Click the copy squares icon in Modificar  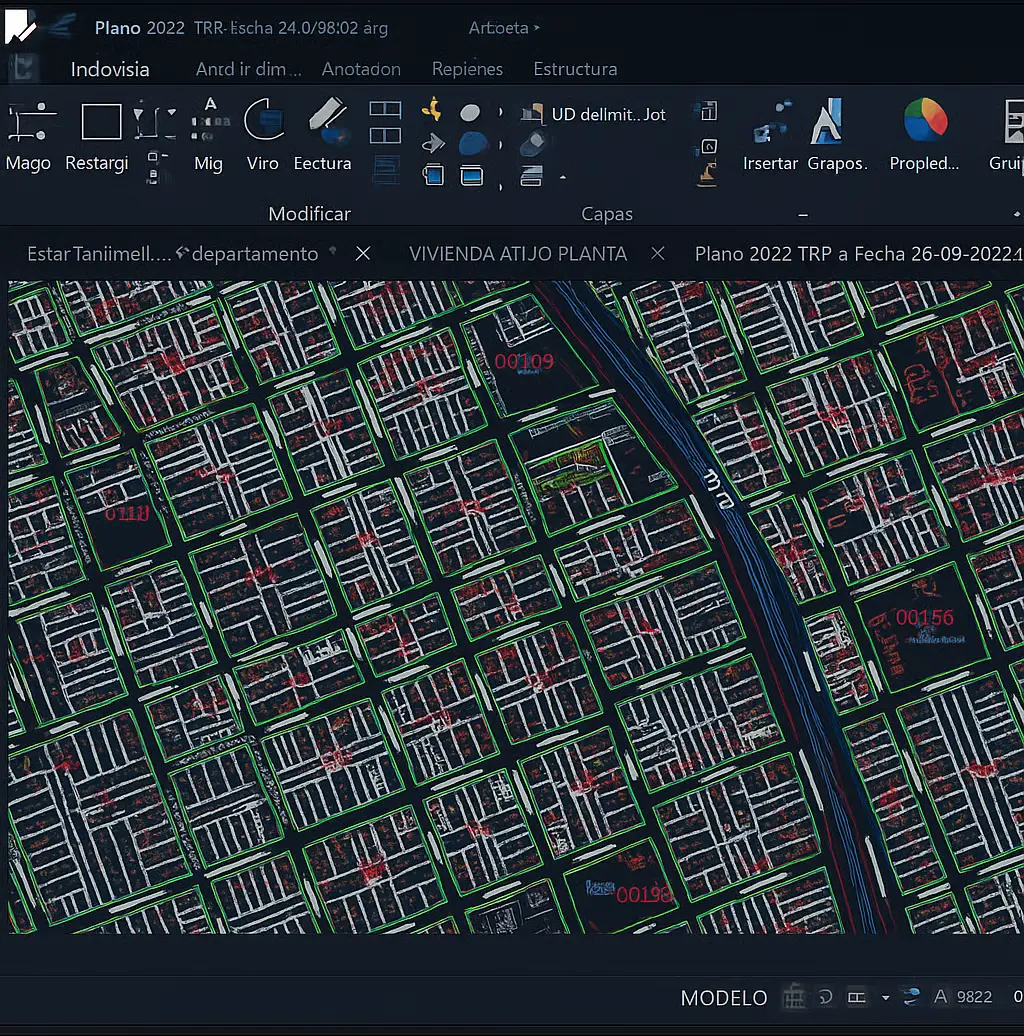click(433, 175)
